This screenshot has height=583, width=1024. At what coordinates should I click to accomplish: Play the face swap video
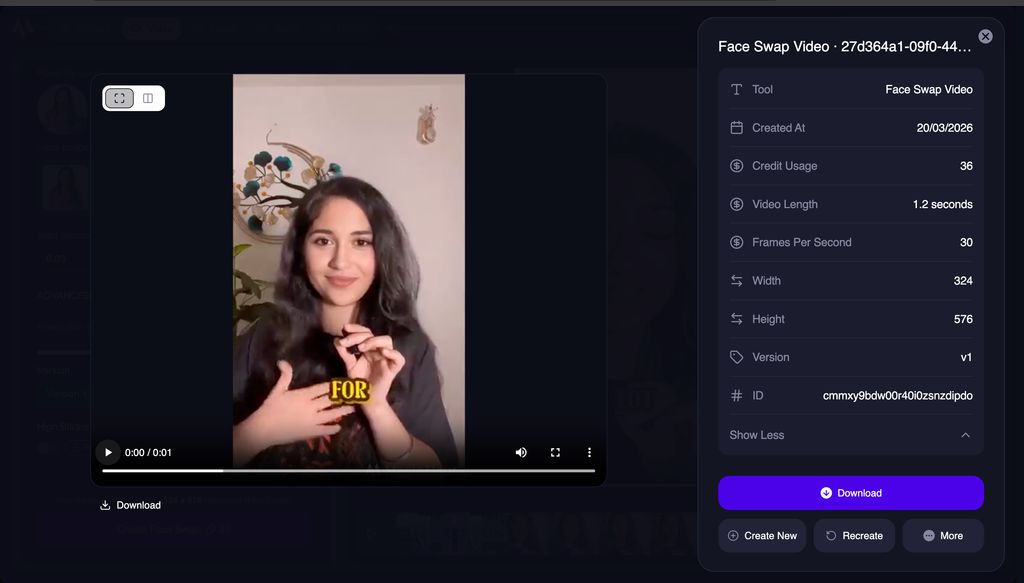pyautogui.click(x=108, y=452)
